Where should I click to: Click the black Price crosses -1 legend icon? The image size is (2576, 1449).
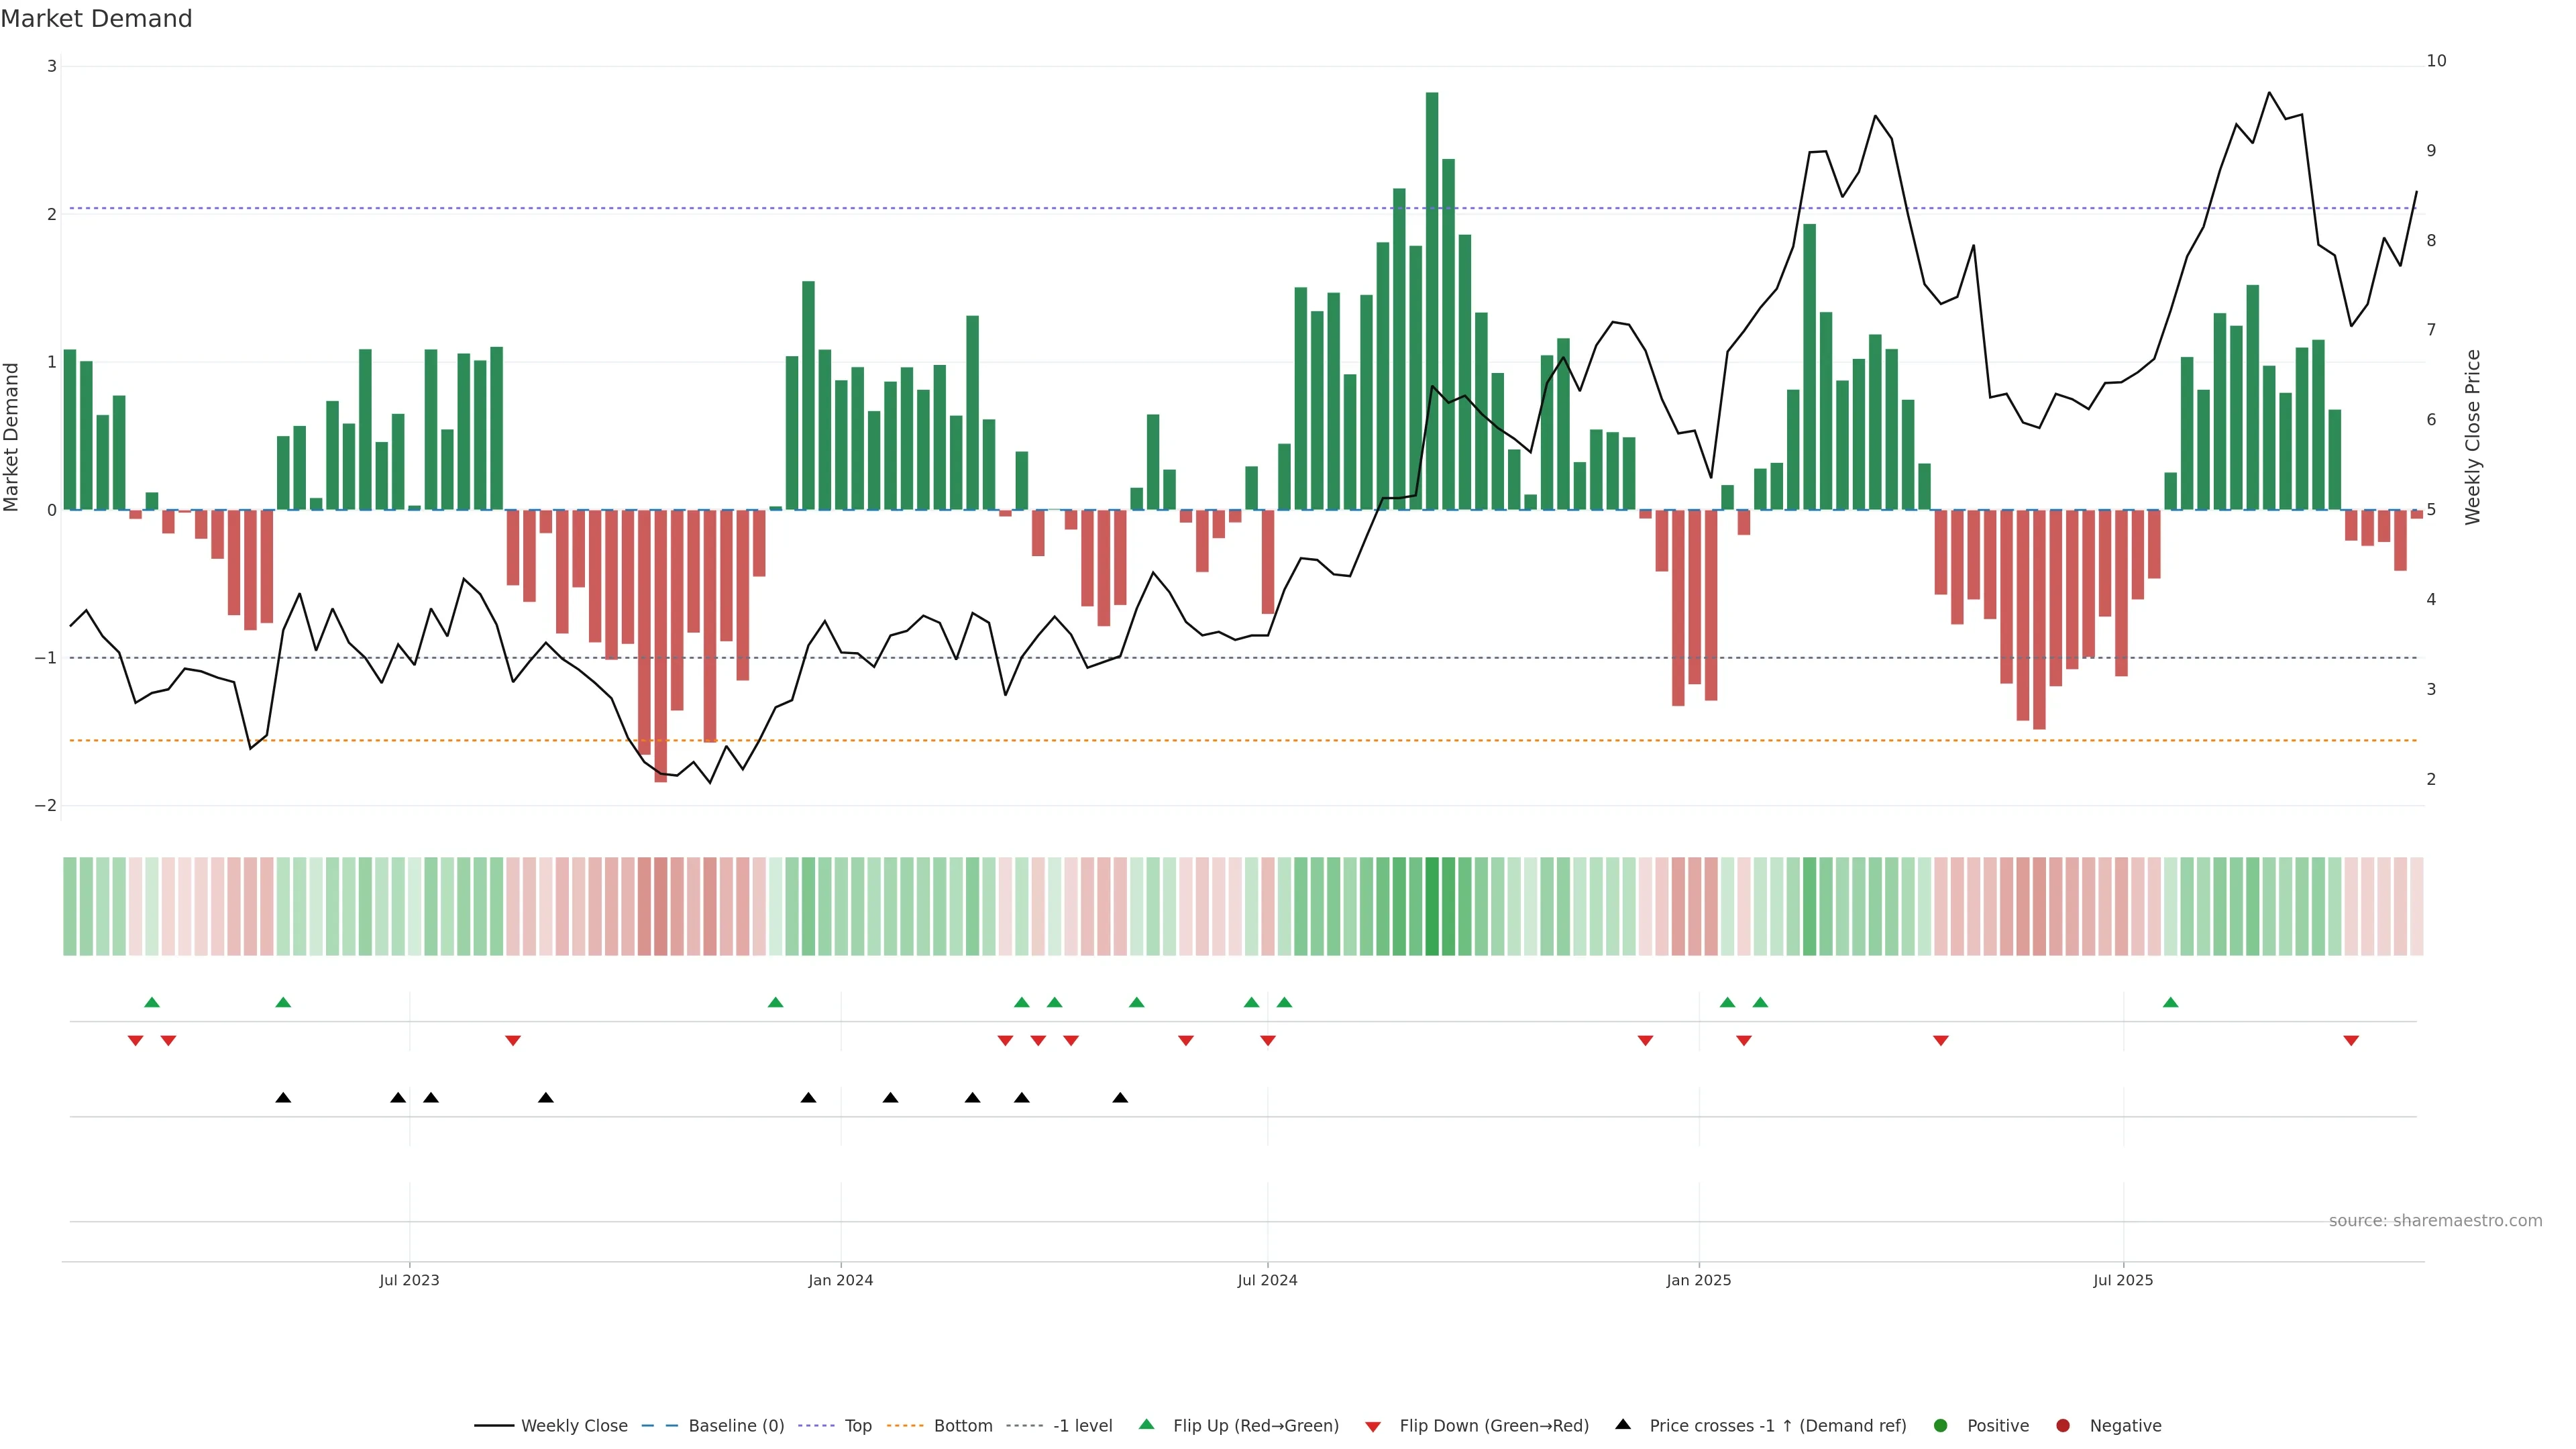coord(1623,1424)
